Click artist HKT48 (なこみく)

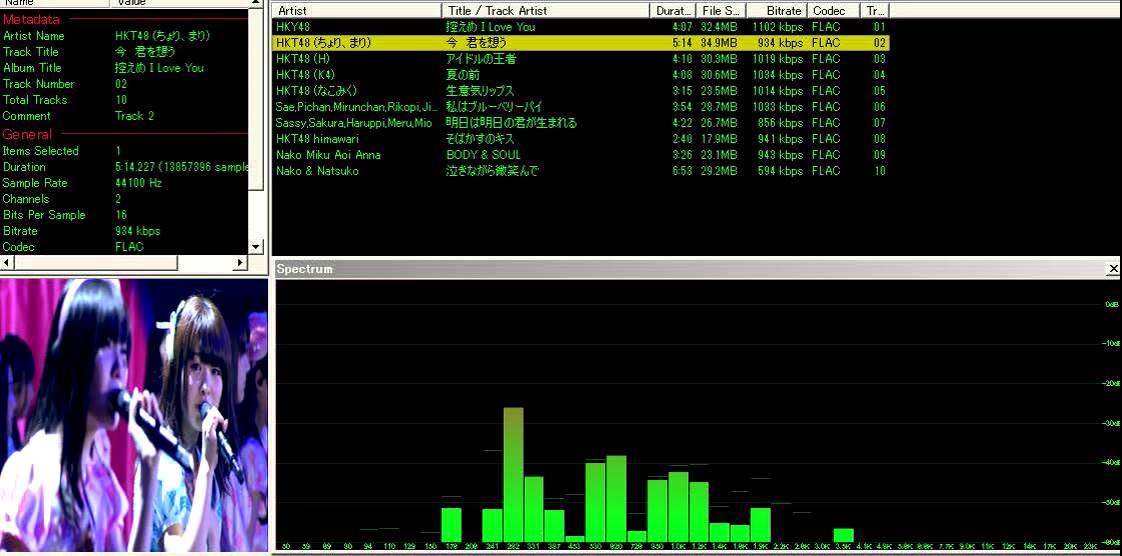pyautogui.click(x=316, y=91)
